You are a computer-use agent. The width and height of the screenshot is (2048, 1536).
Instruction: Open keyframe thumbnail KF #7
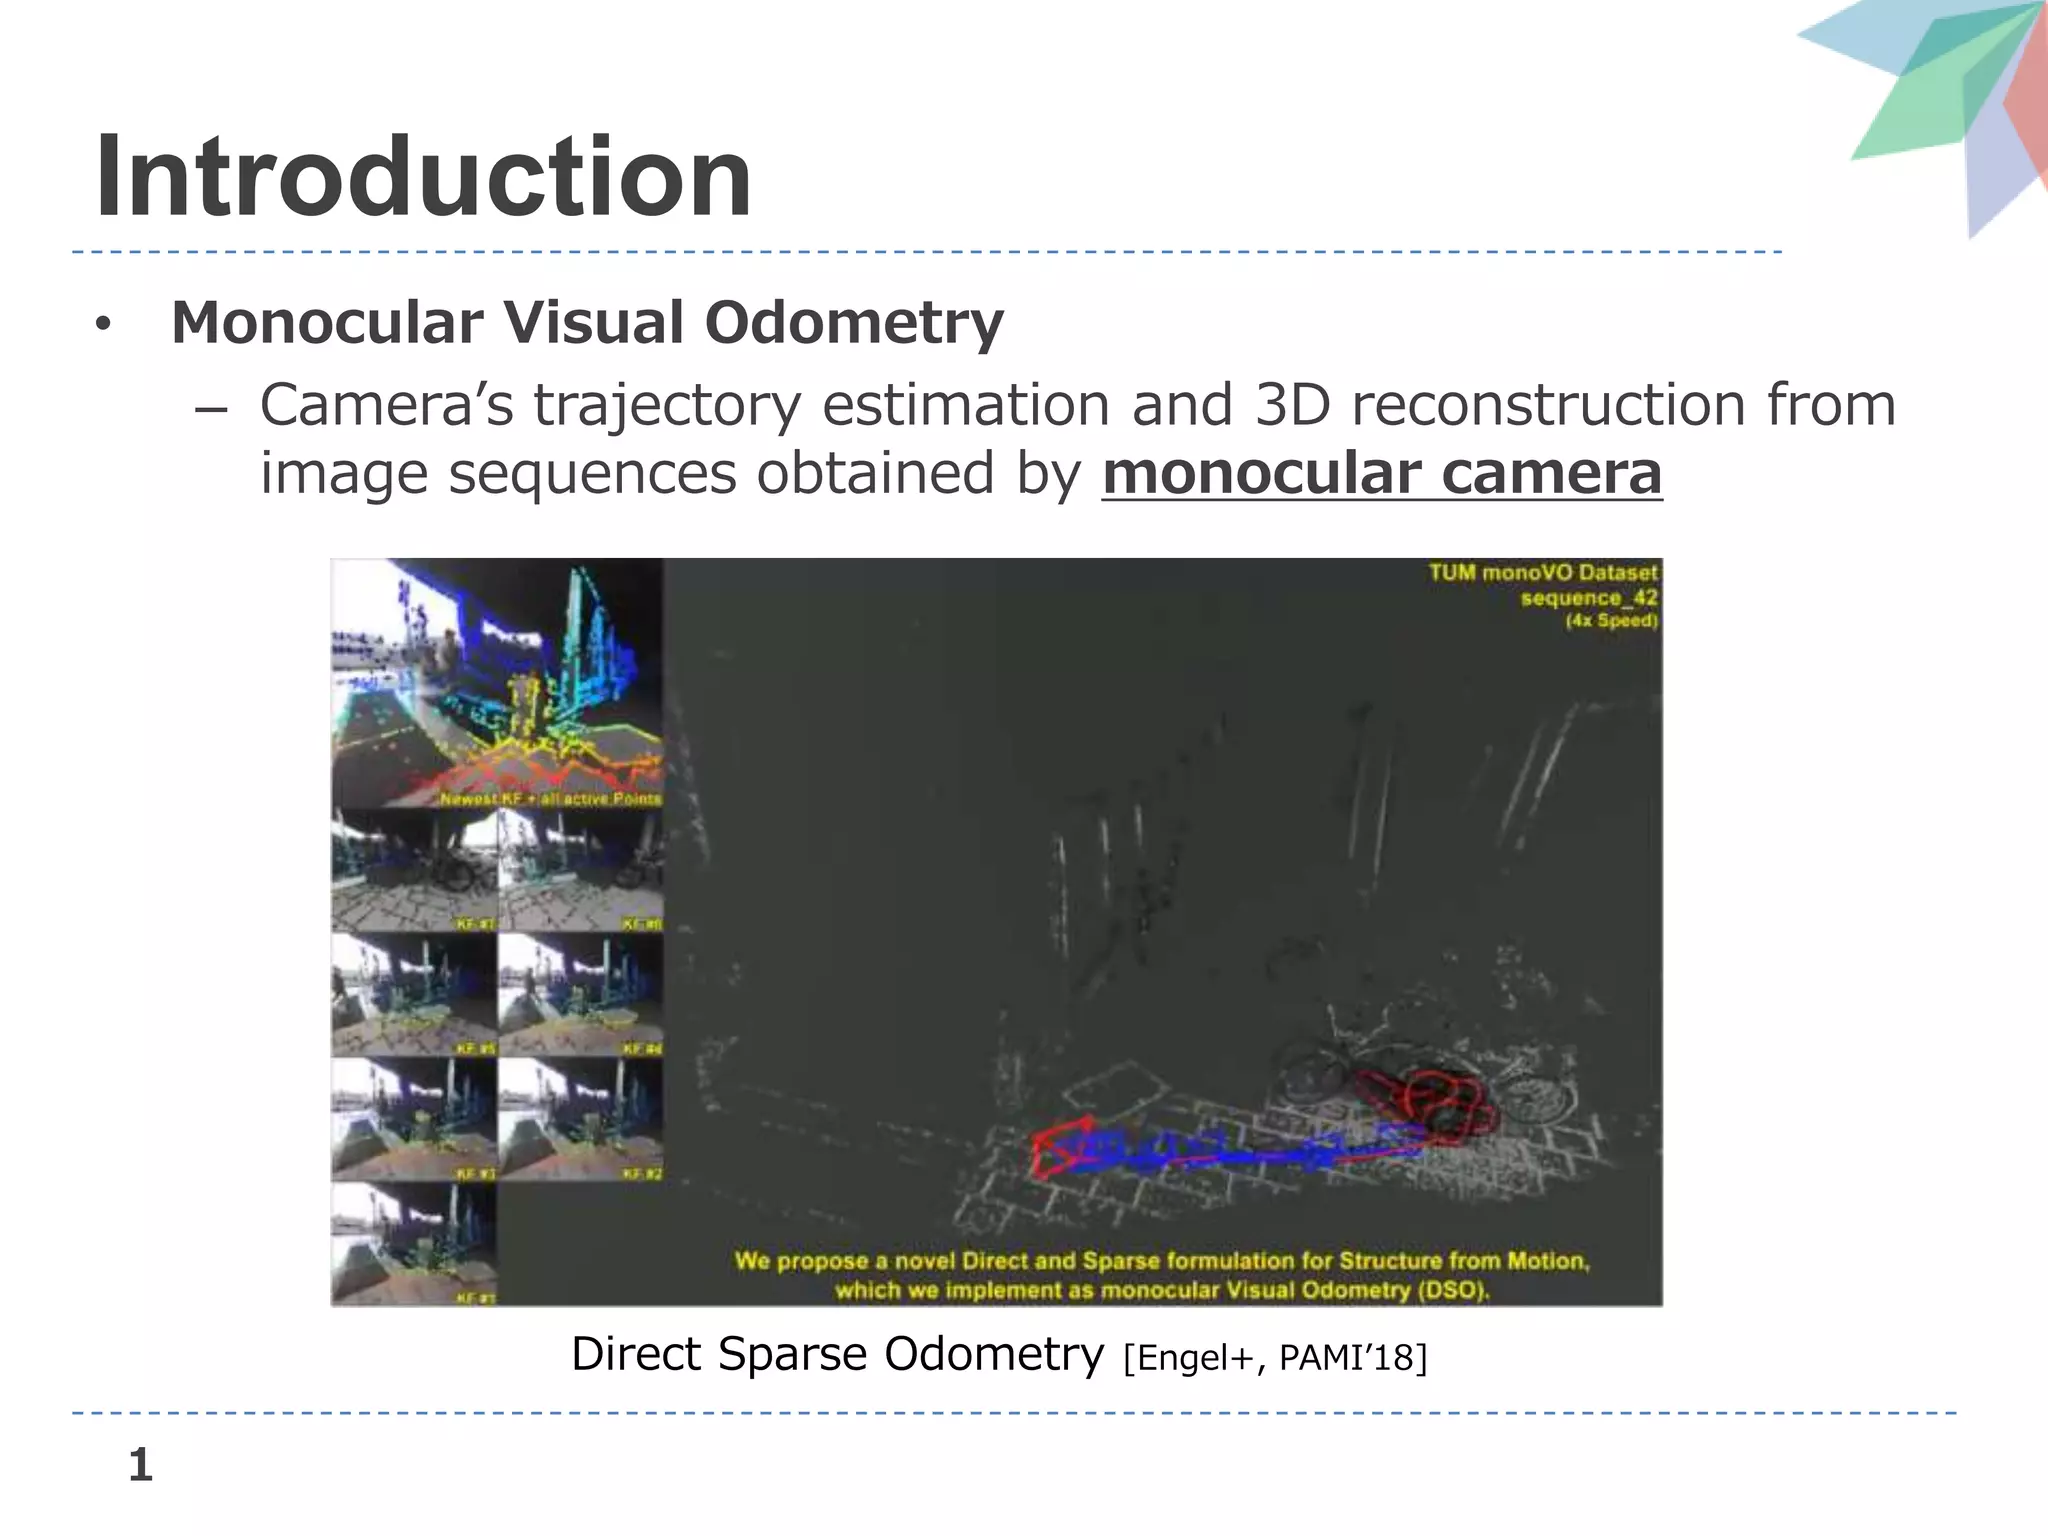pyautogui.click(x=414, y=870)
